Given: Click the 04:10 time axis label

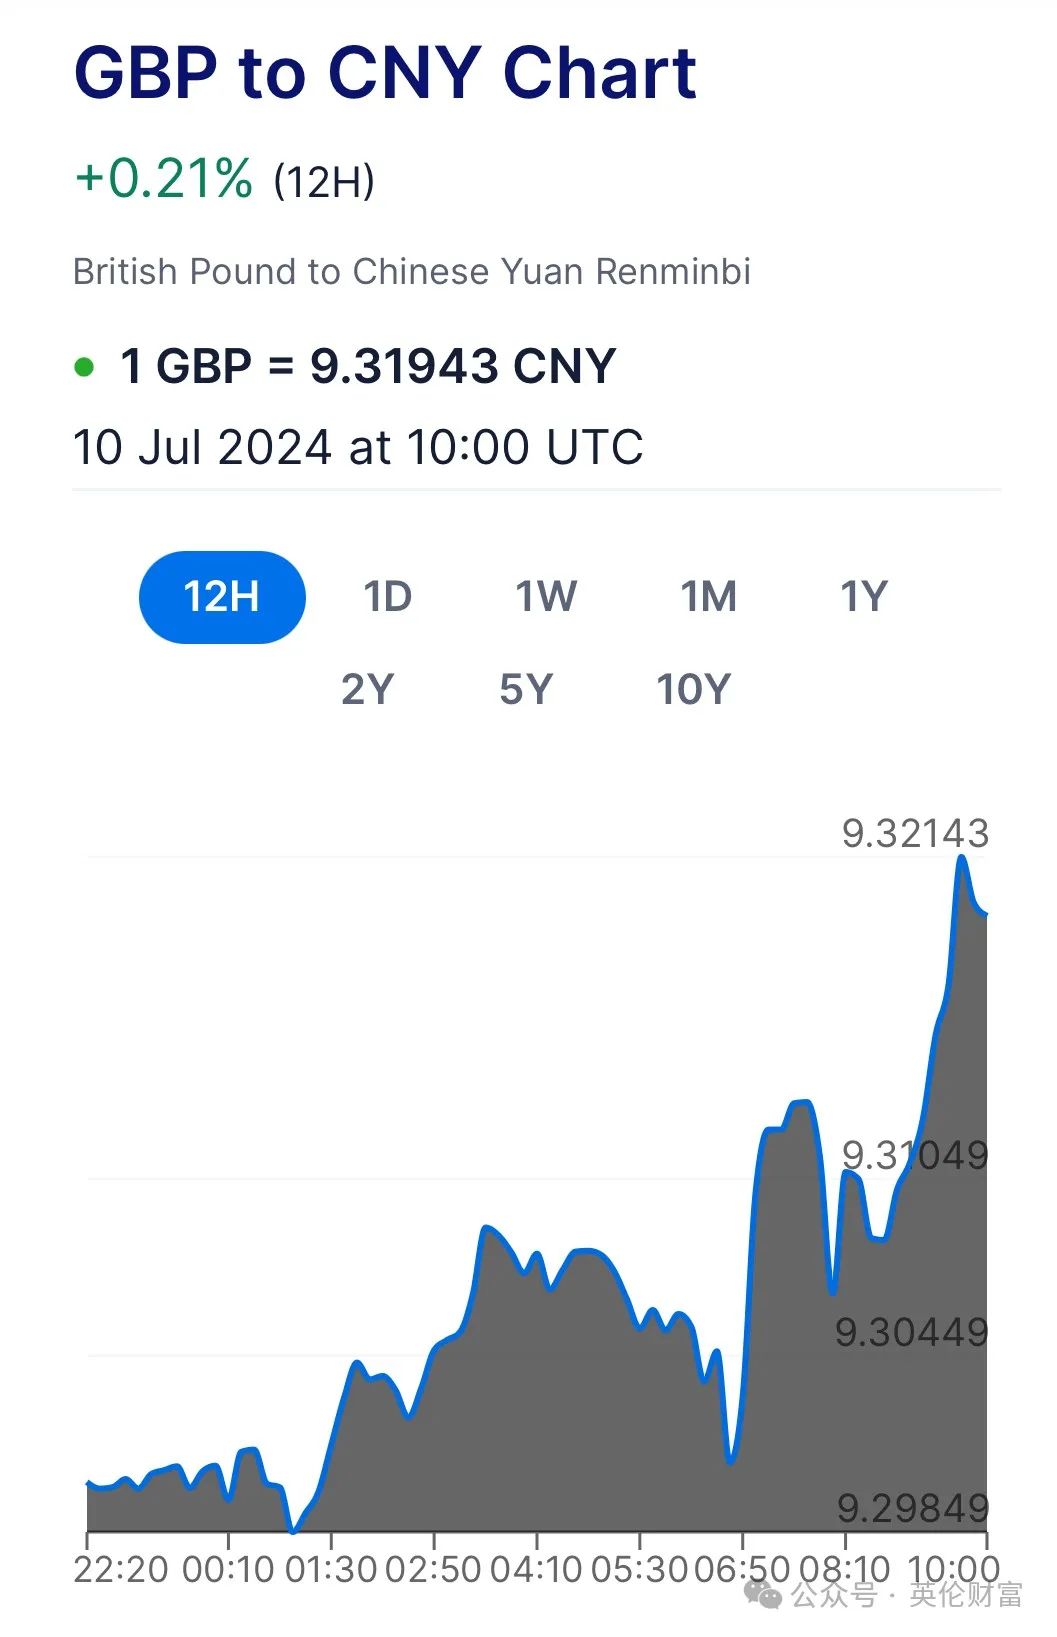Looking at the screenshot, I should point(535,1569).
